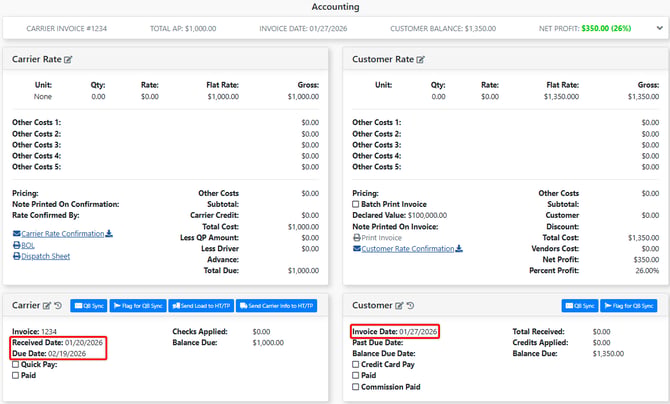Click Carrier QB Sync button
The height and width of the screenshot is (404, 670).
(x=89, y=306)
